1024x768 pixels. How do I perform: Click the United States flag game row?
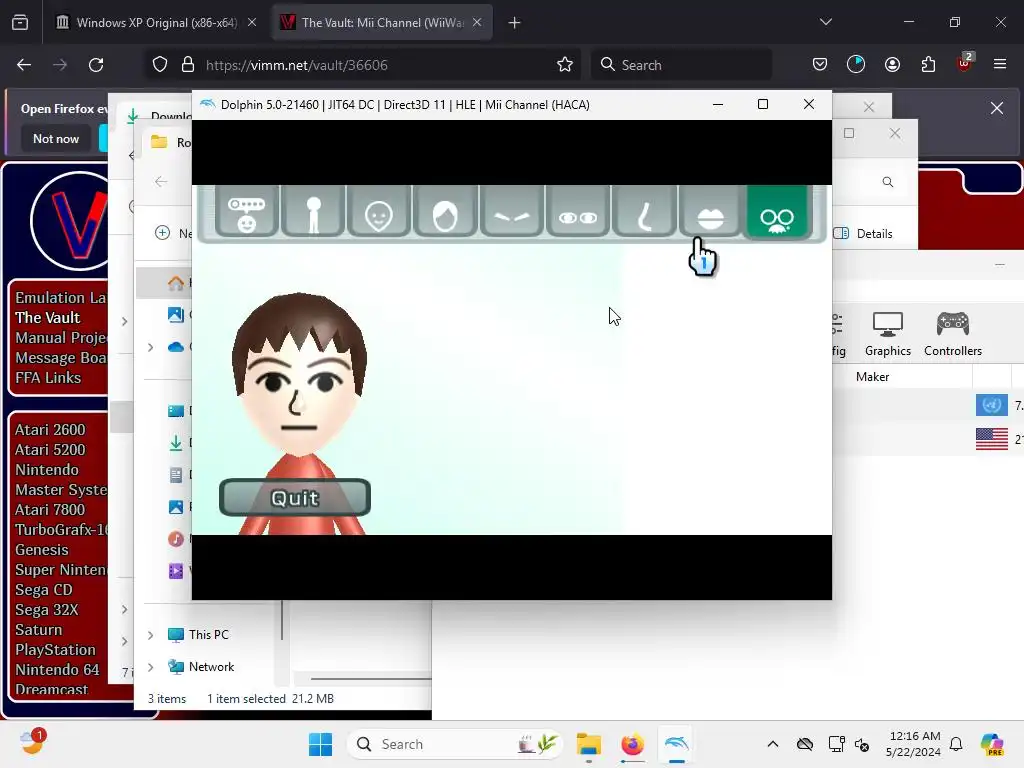(928, 439)
